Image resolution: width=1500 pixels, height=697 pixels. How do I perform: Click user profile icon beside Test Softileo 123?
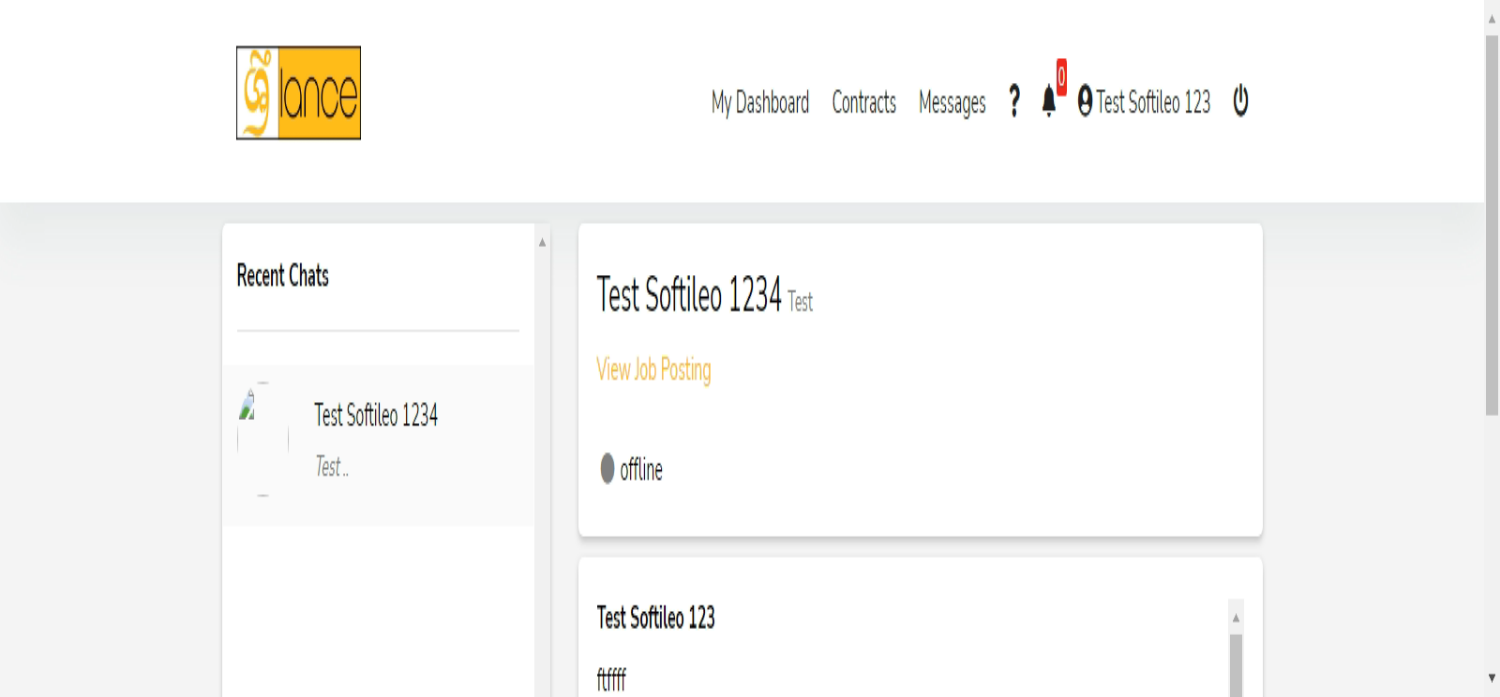[x=1085, y=102]
